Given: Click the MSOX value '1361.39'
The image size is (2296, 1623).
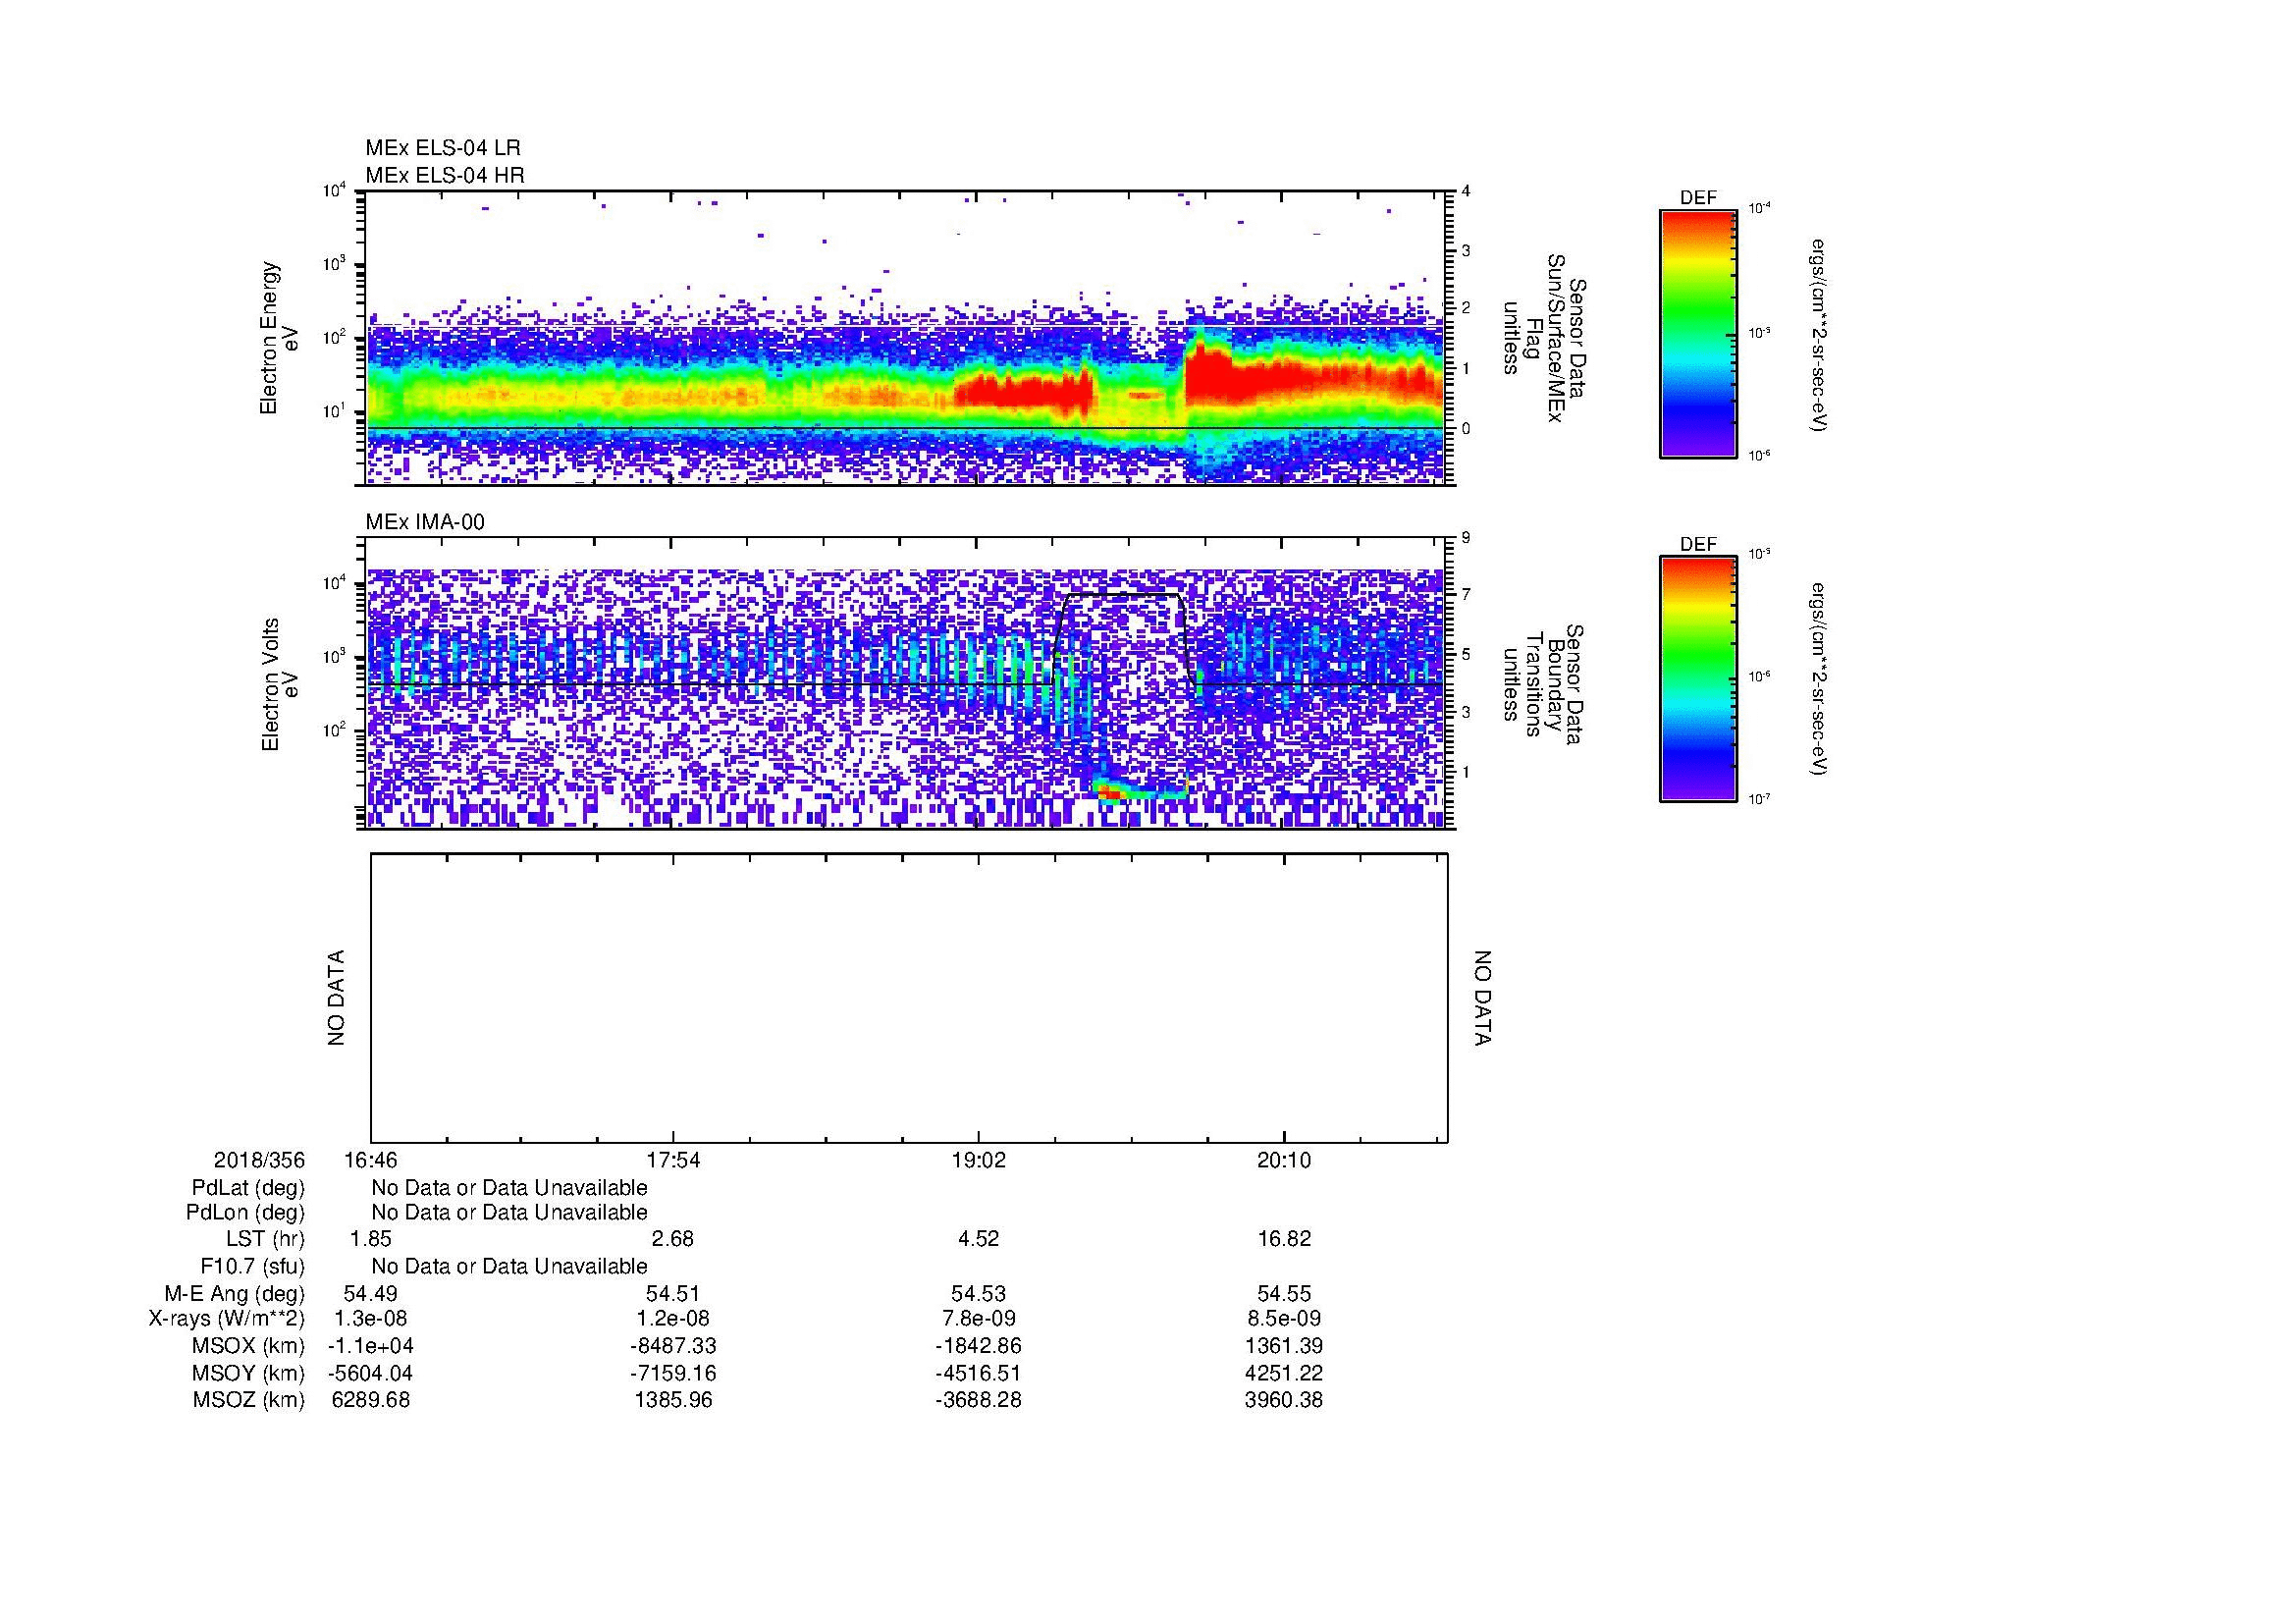Looking at the screenshot, I should point(1284,1346).
